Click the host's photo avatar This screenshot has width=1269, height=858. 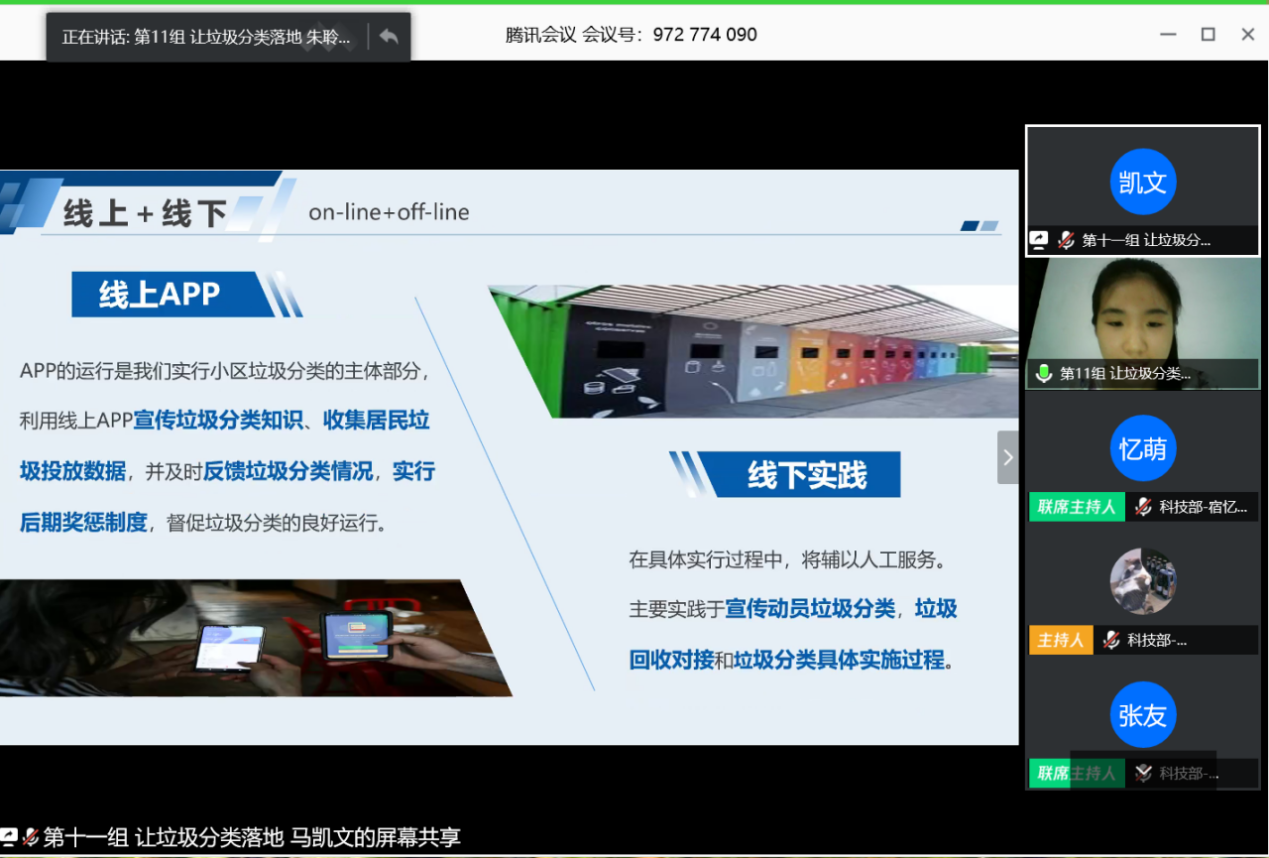click(1142, 581)
